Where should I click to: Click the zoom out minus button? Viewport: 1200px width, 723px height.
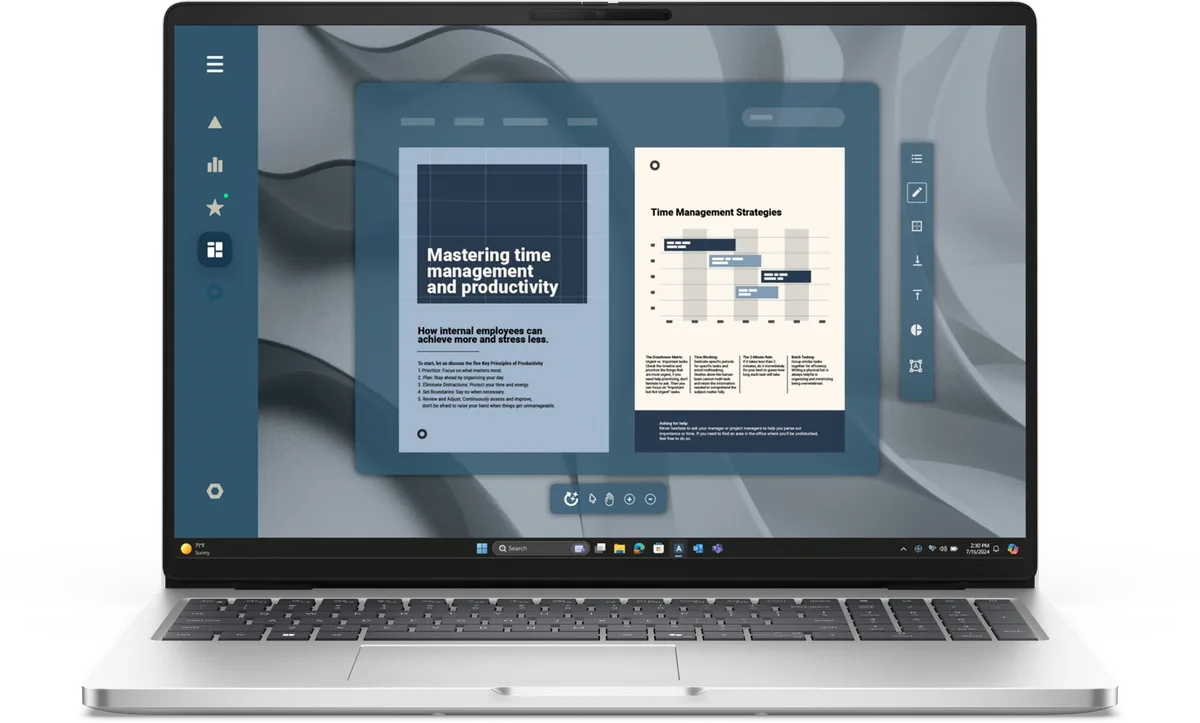click(651, 499)
